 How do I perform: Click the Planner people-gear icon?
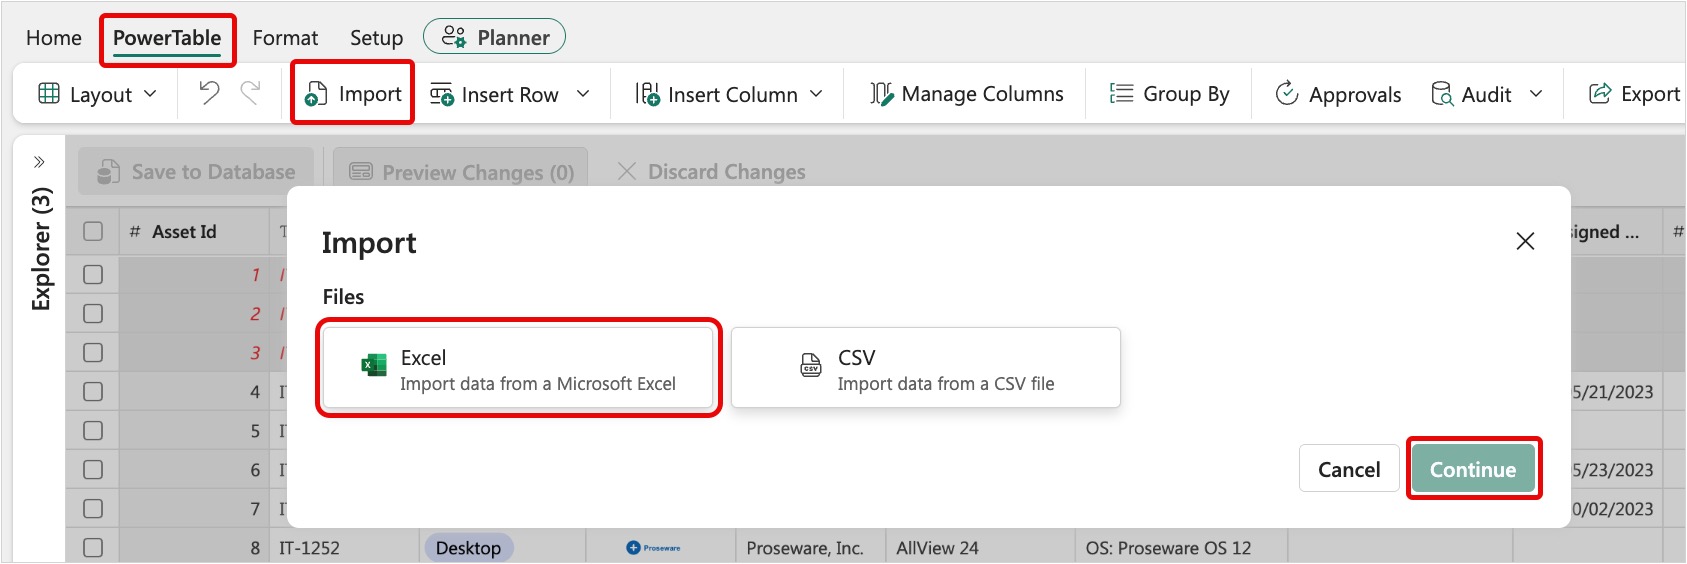point(454,37)
